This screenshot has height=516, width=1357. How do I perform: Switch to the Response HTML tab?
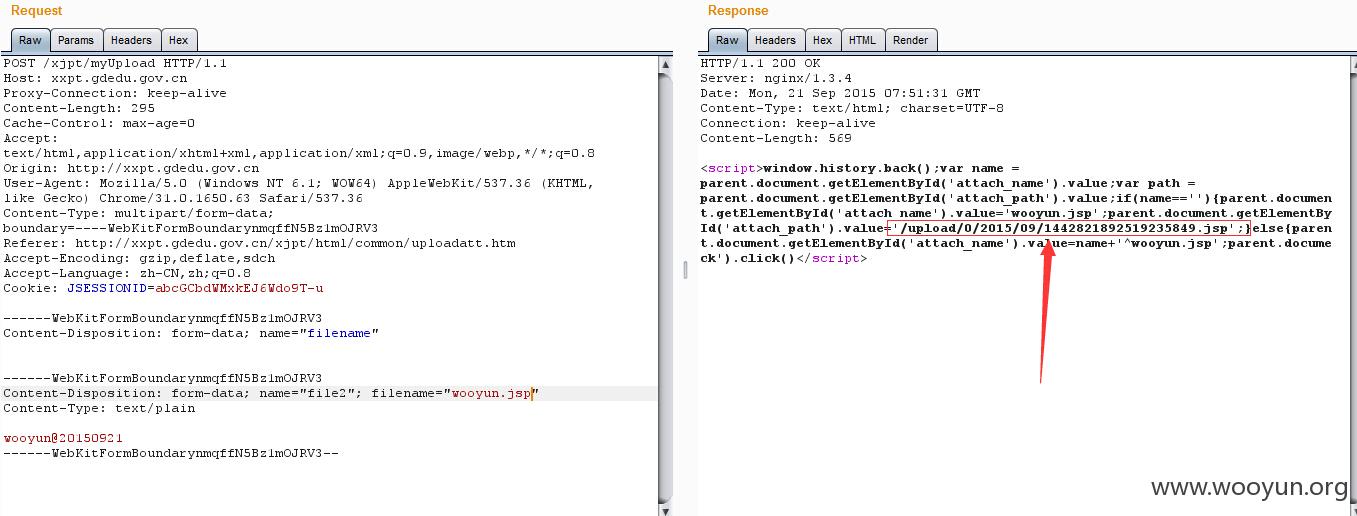862,40
